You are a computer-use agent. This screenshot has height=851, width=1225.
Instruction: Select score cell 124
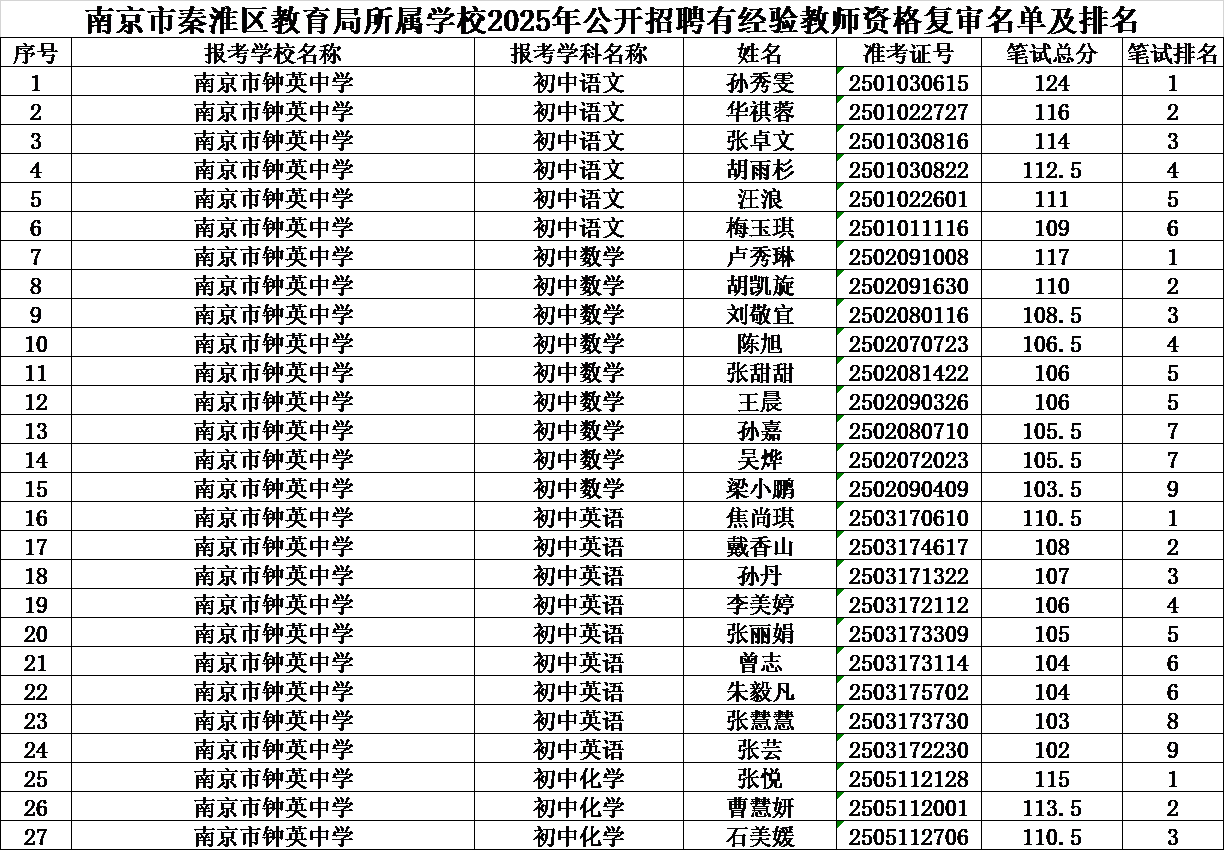[1052, 83]
